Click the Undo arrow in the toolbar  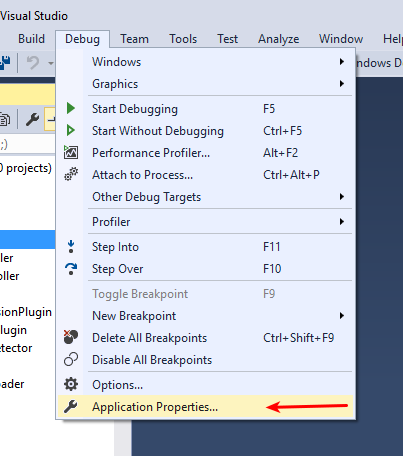click(33, 62)
